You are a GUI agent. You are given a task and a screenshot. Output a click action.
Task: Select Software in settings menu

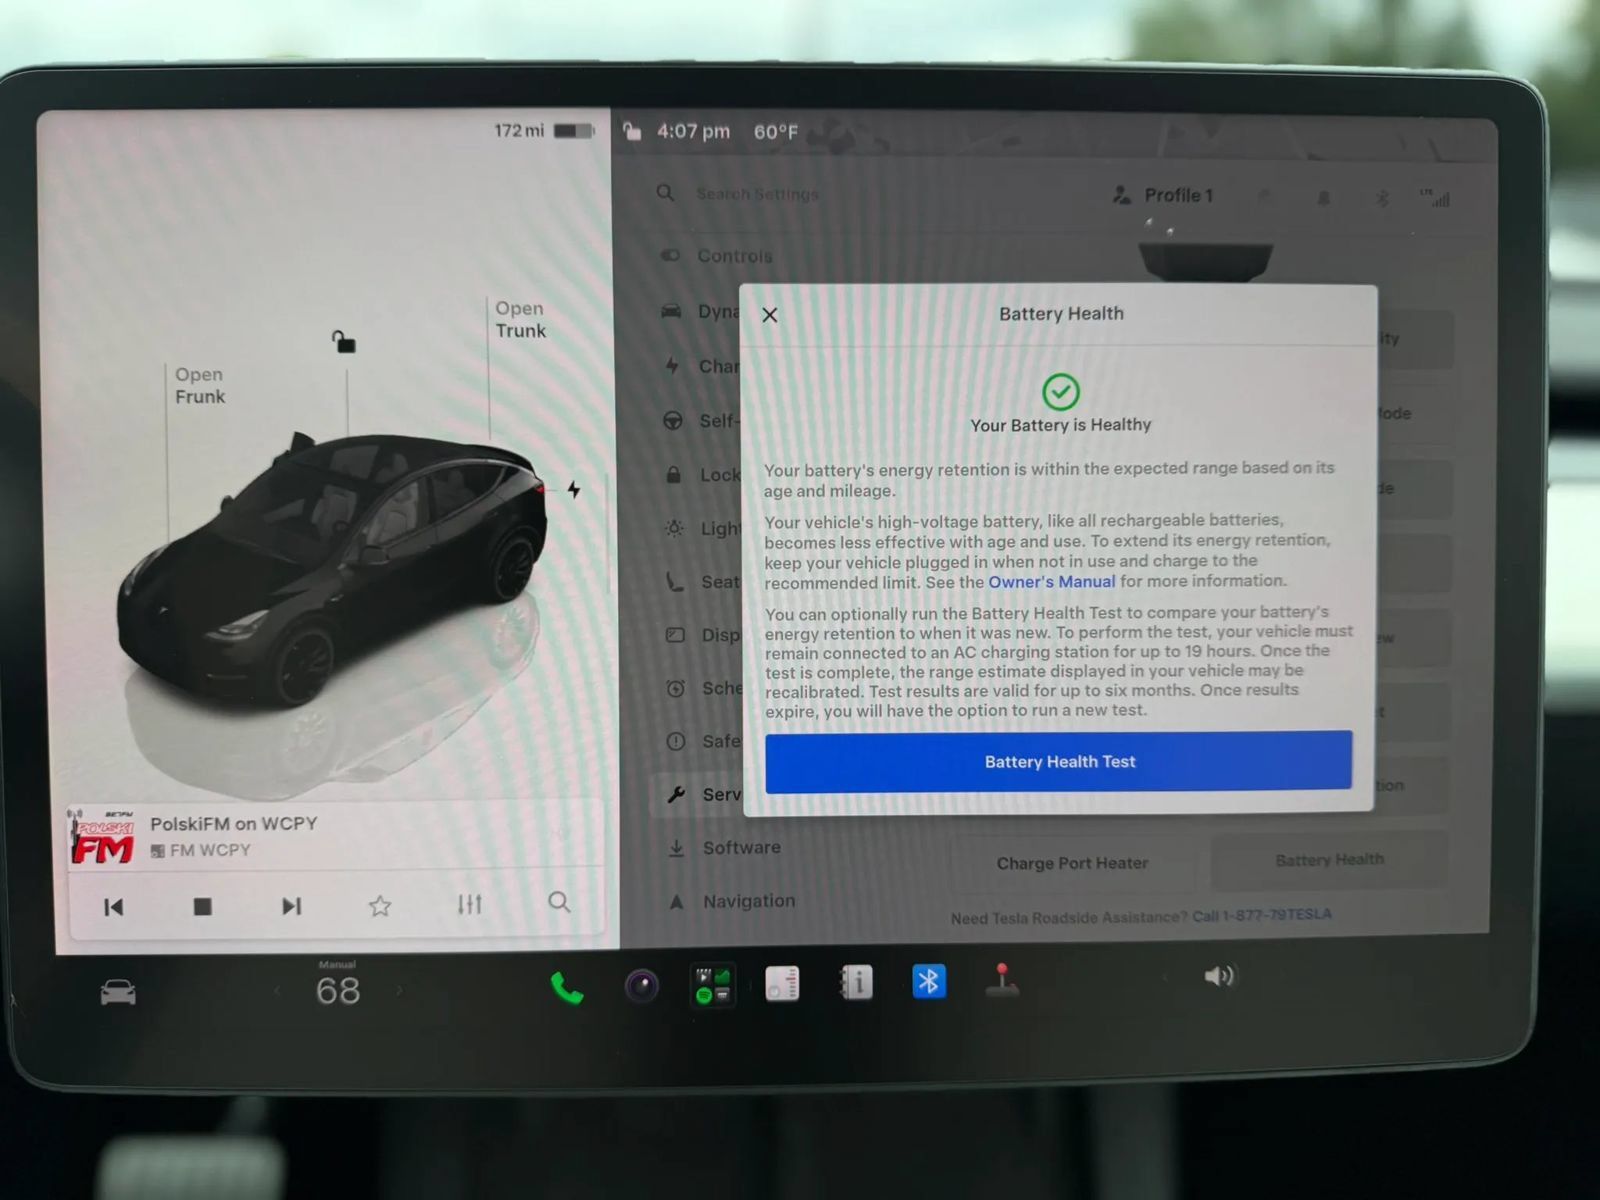725,848
